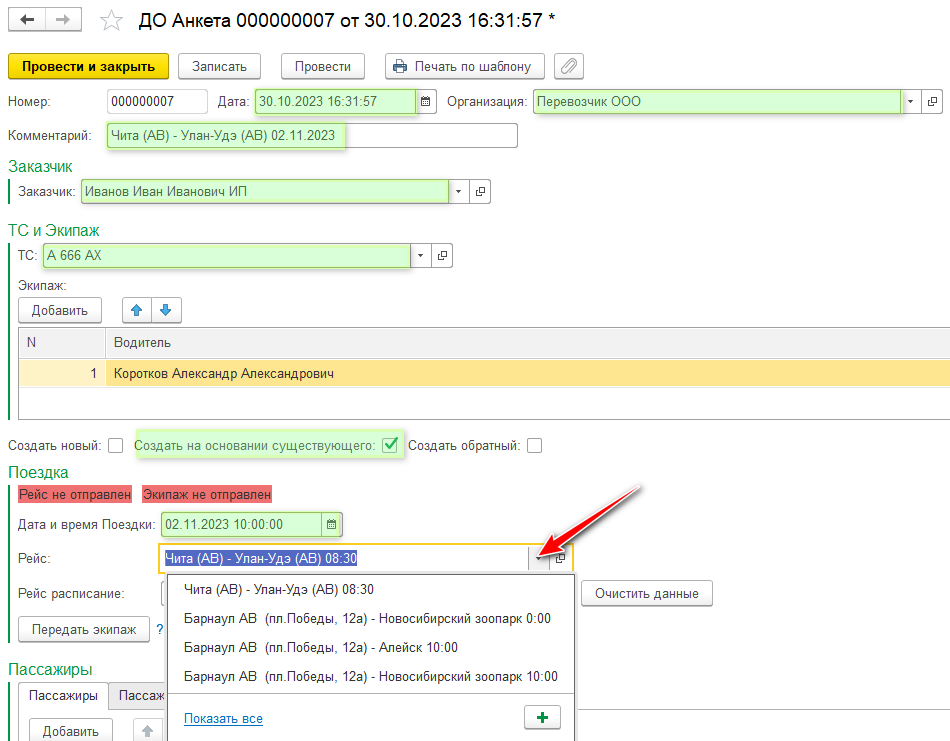Screen dimensions: 950x741
Task: Click the back navigation arrow
Action: [27, 20]
